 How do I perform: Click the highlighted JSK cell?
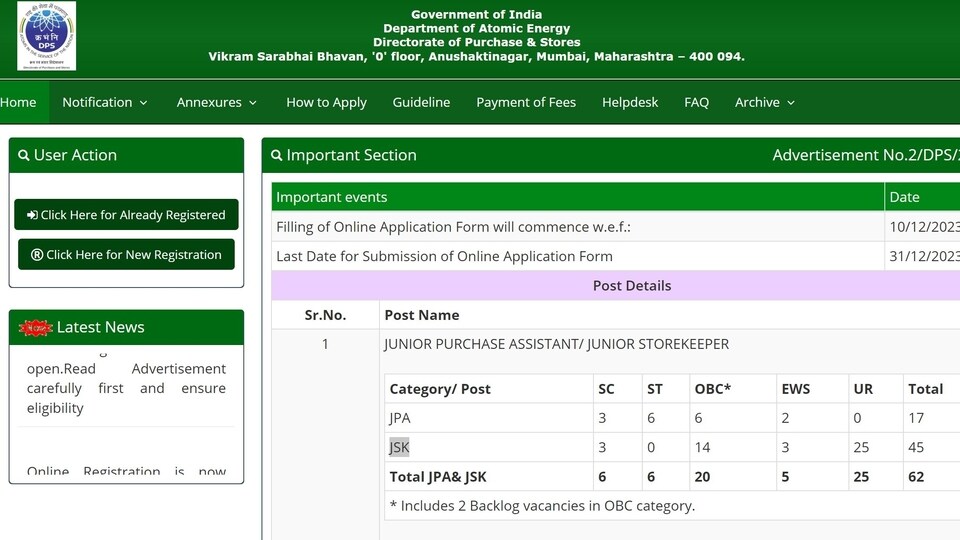click(399, 448)
